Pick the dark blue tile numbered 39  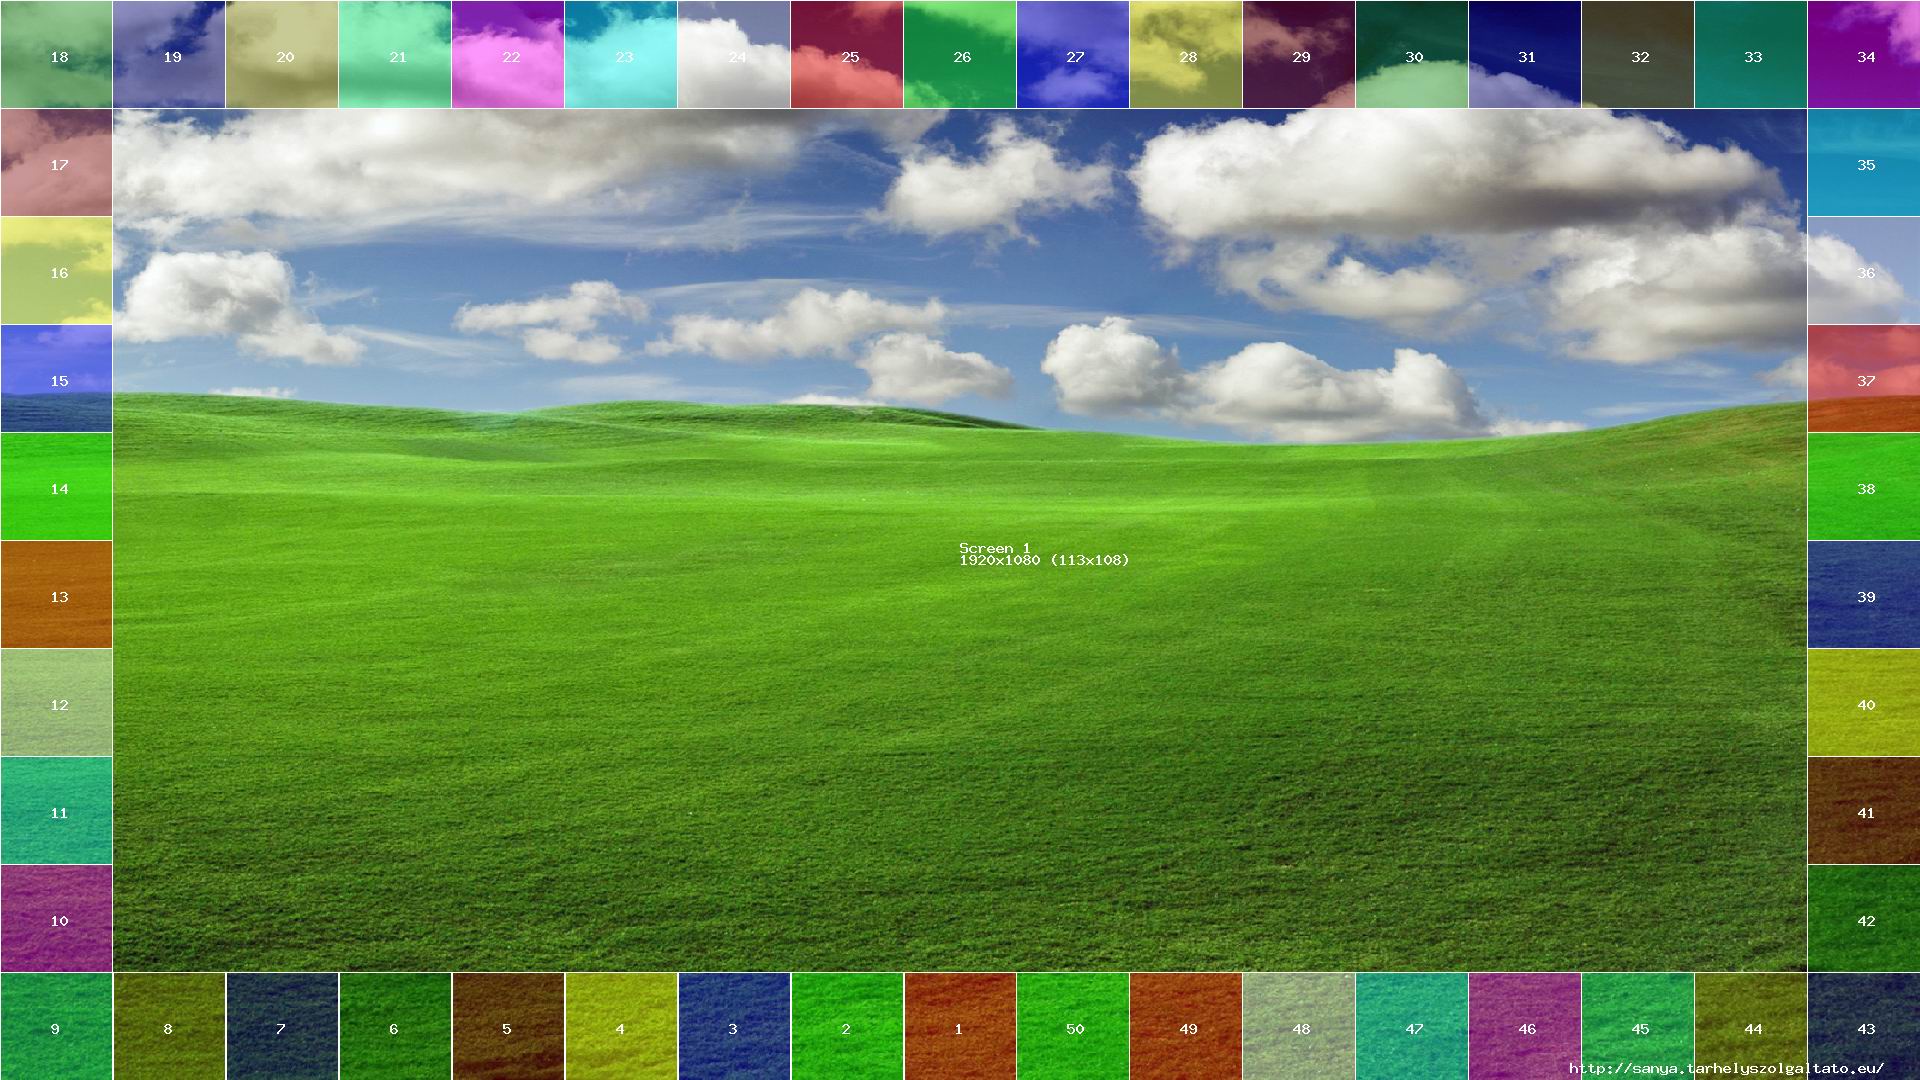click(x=1864, y=594)
